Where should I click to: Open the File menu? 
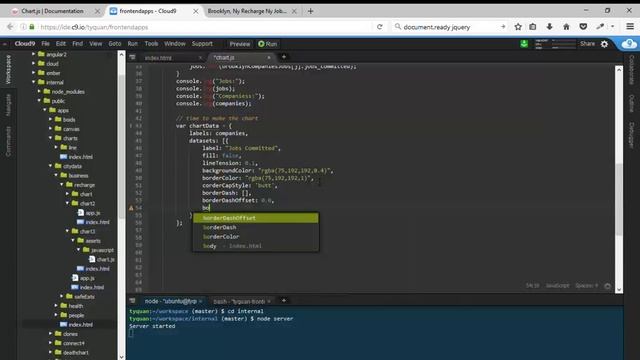(45, 44)
